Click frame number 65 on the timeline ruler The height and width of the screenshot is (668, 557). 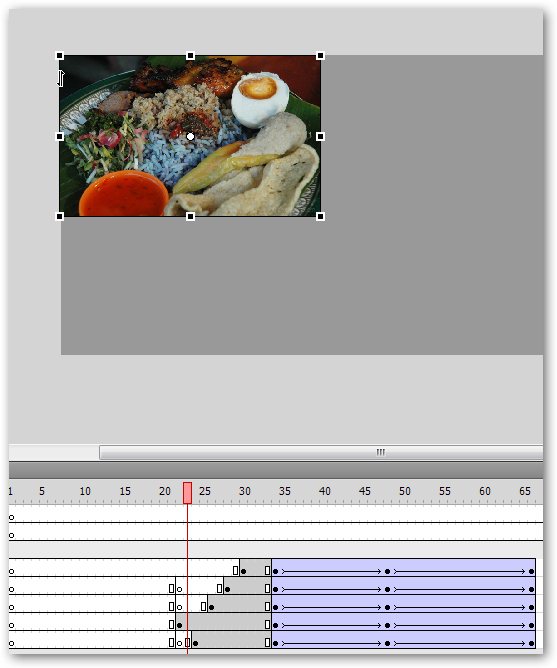[525, 491]
